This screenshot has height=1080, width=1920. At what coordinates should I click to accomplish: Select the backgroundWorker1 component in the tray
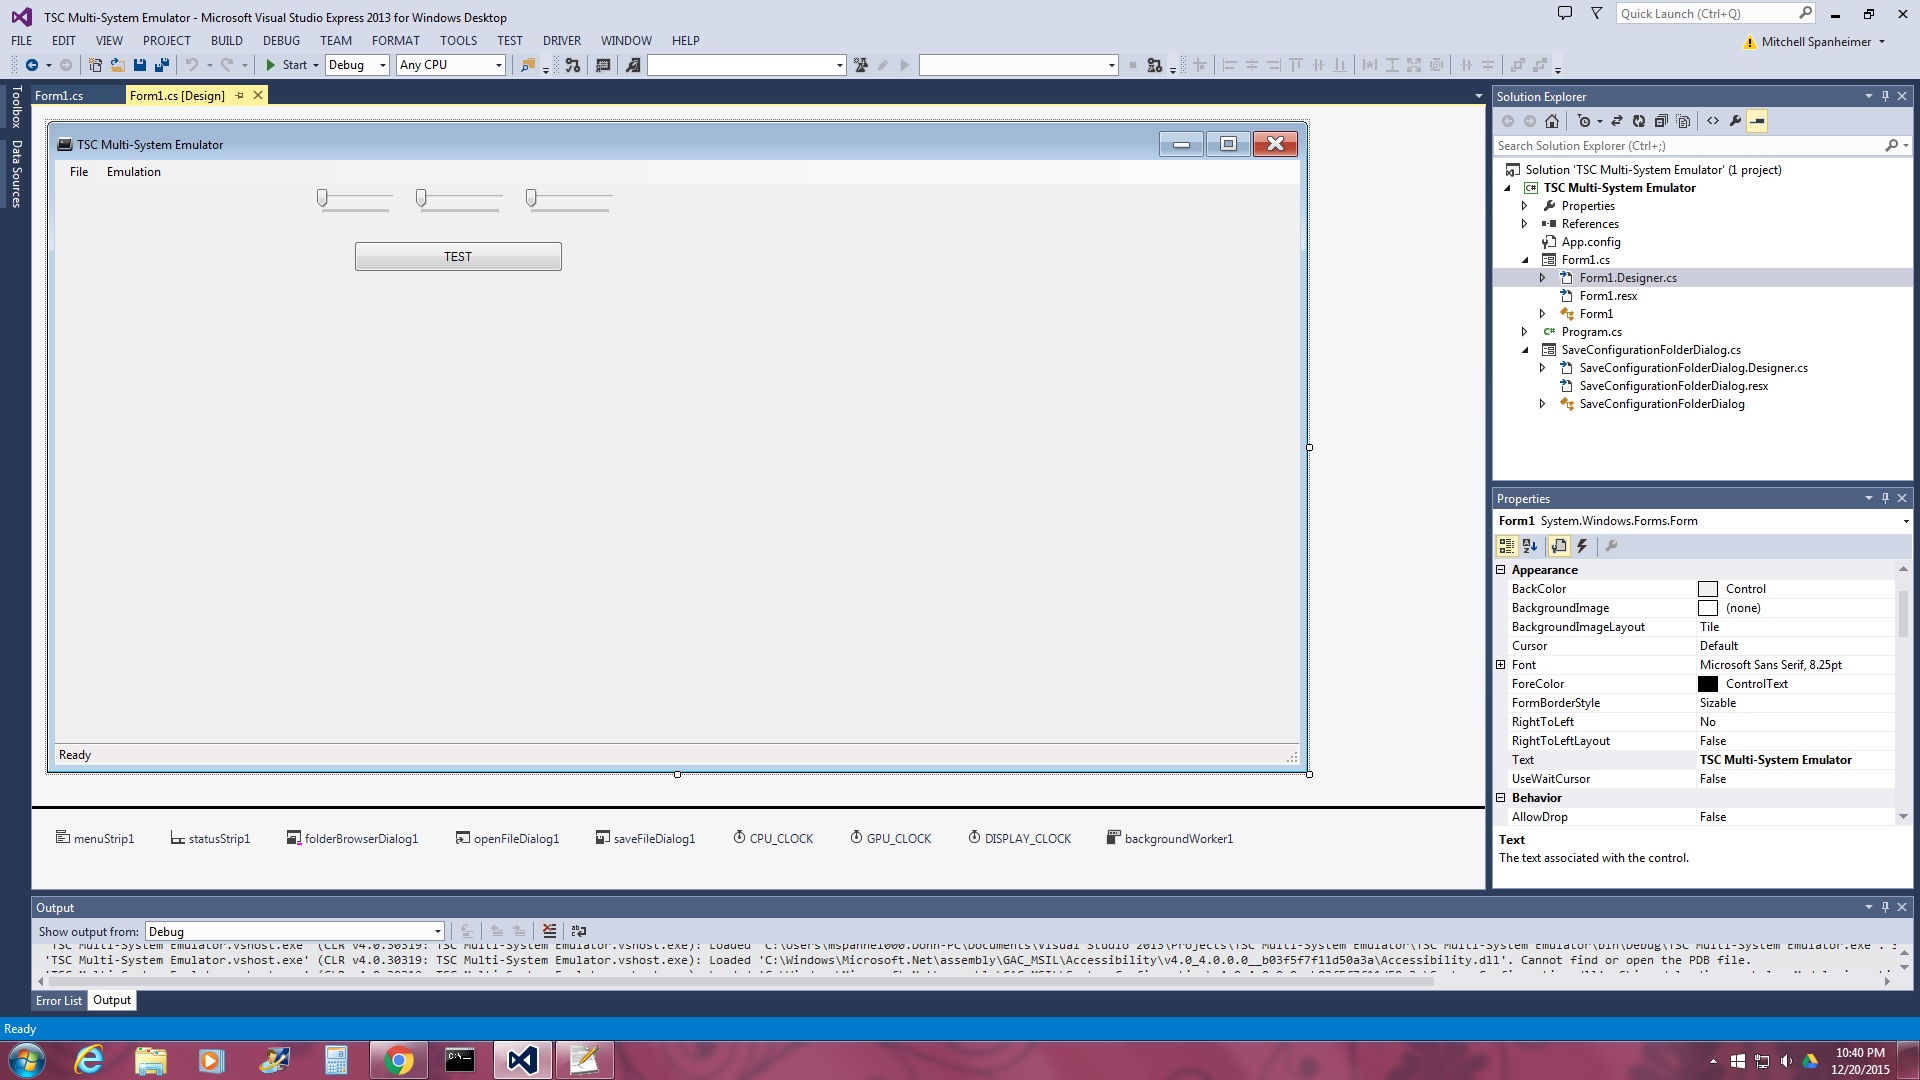1170,838
